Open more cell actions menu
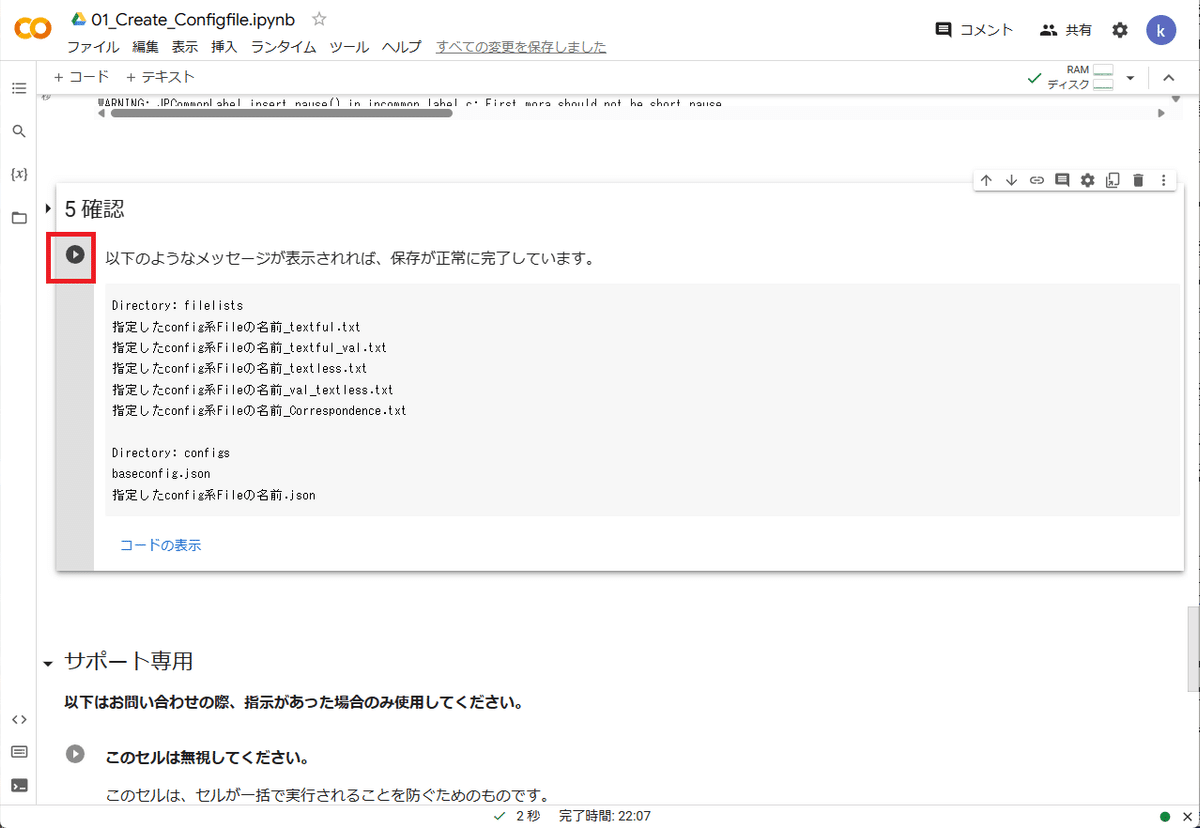The width and height of the screenshot is (1200, 828). click(x=1163, y=180)
